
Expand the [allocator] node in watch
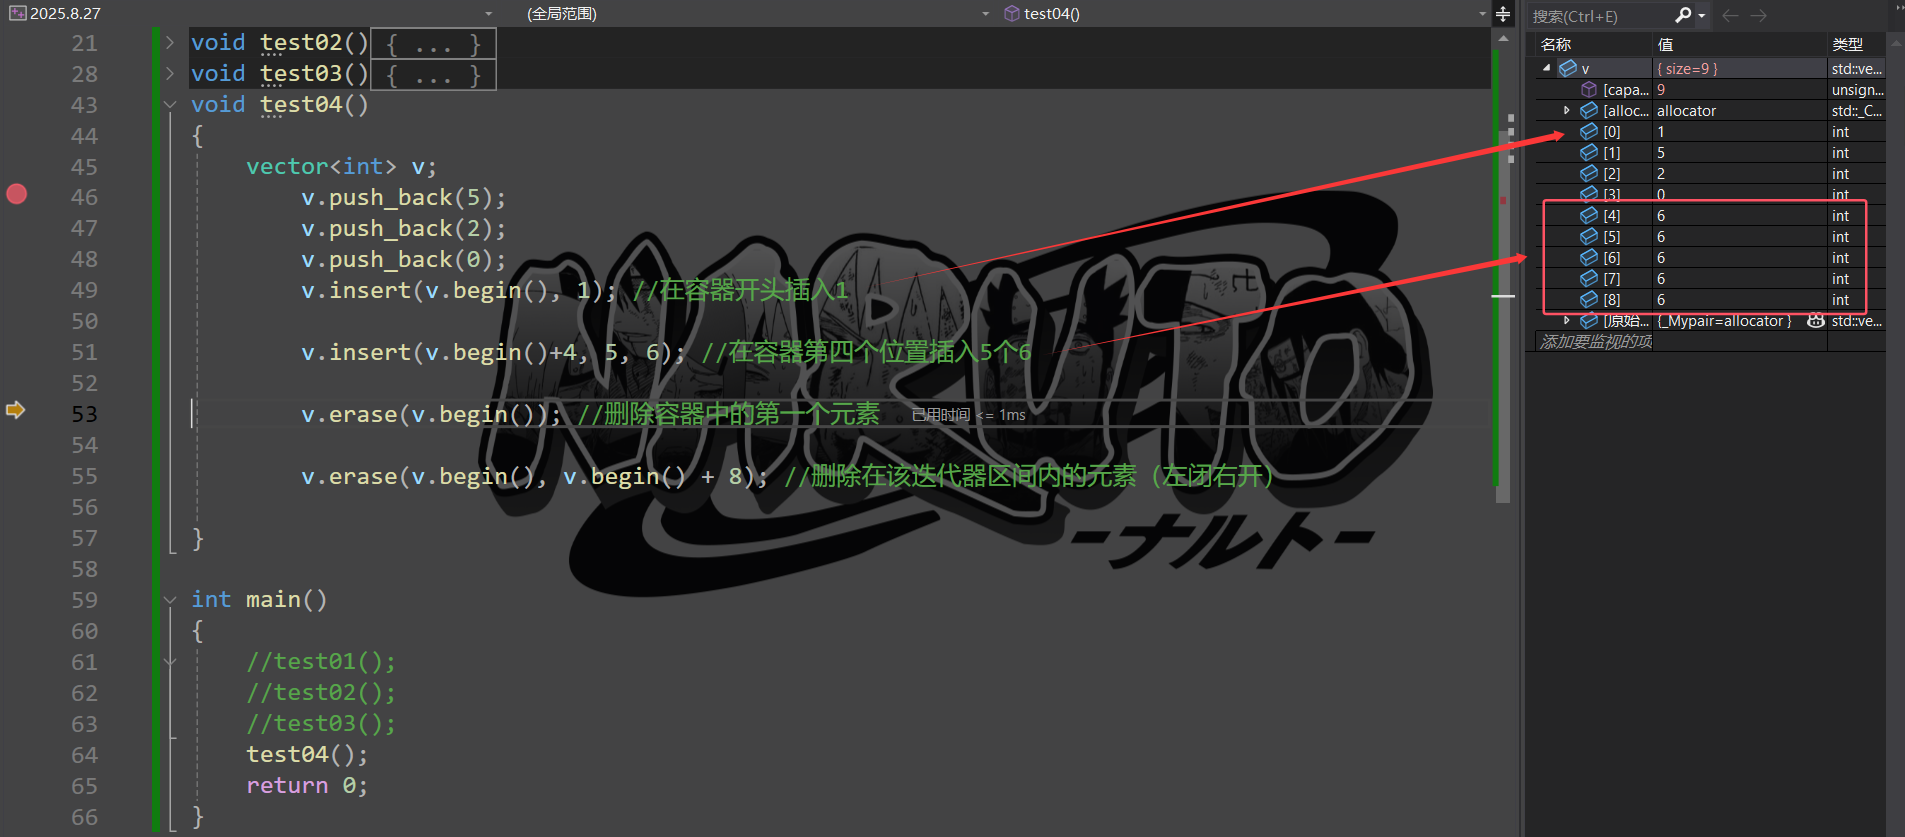1567,110
